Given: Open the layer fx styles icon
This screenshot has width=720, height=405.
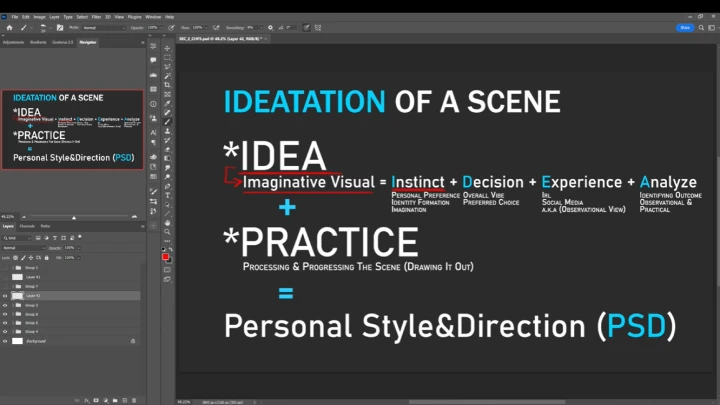Looking at the screenshot, I should pos(86,400).
